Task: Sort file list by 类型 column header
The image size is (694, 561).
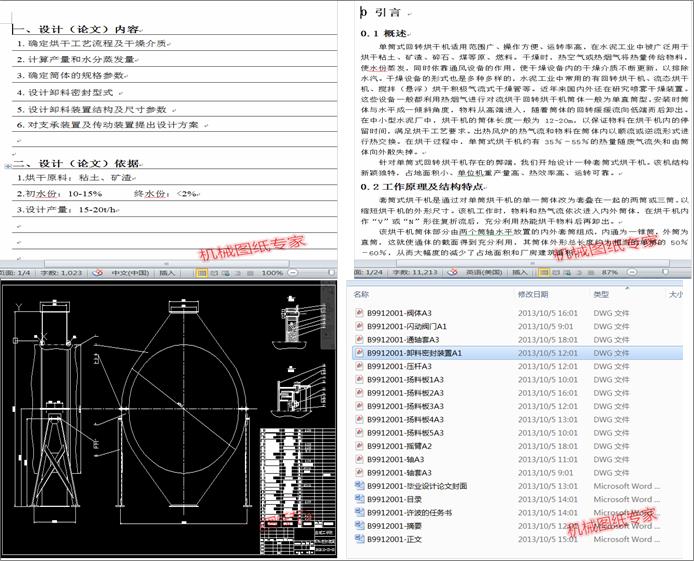Action: pos(601,294)
